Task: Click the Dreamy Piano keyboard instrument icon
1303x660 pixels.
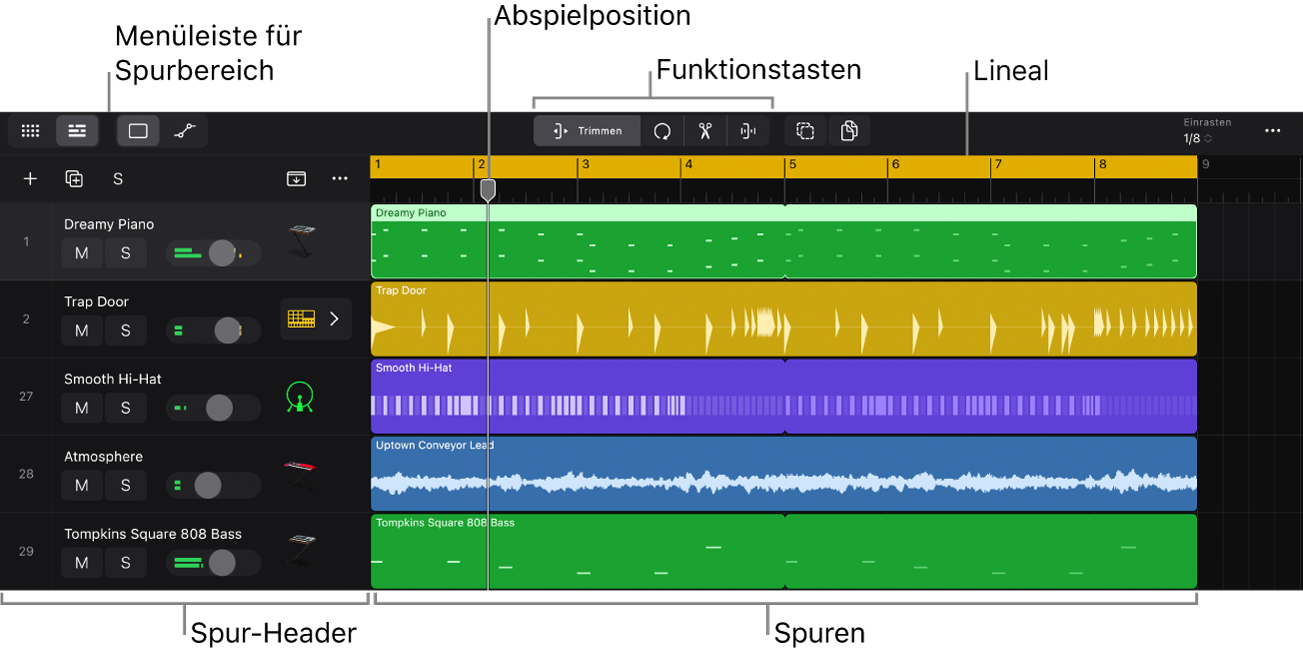Action: [x=300, y=241]
